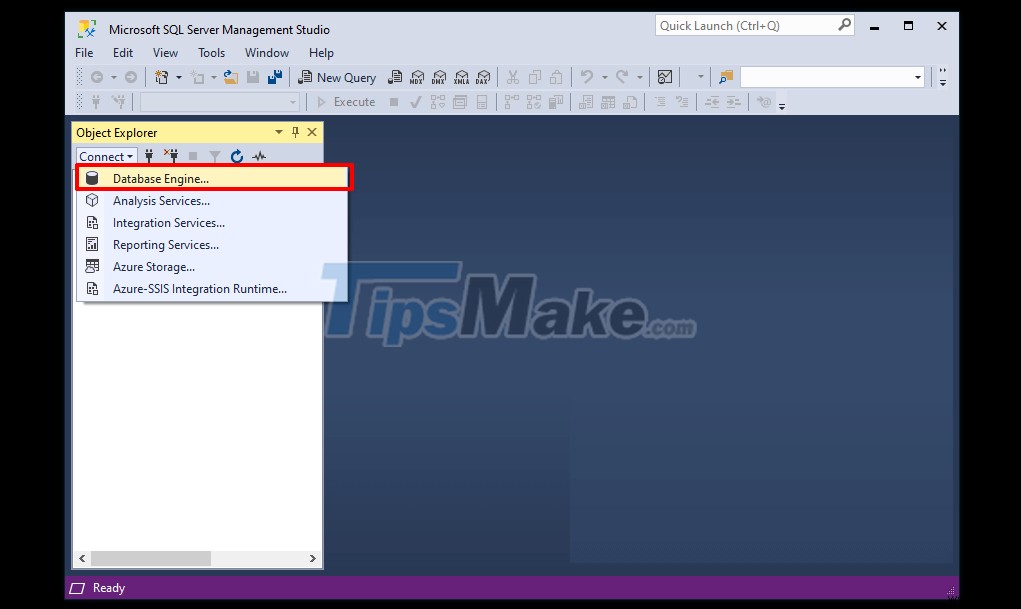The image size is (1021, 609).
Task: Open the Undo history dropdown arrow
Action: point(604,78)
